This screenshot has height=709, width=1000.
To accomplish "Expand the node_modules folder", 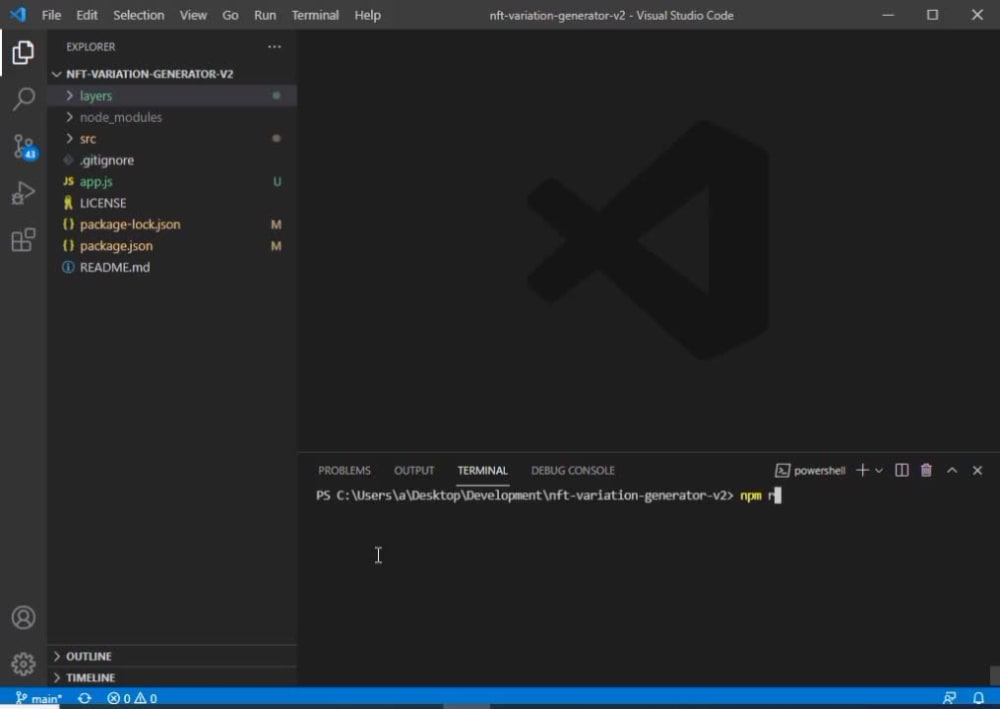I will (172, 117).
